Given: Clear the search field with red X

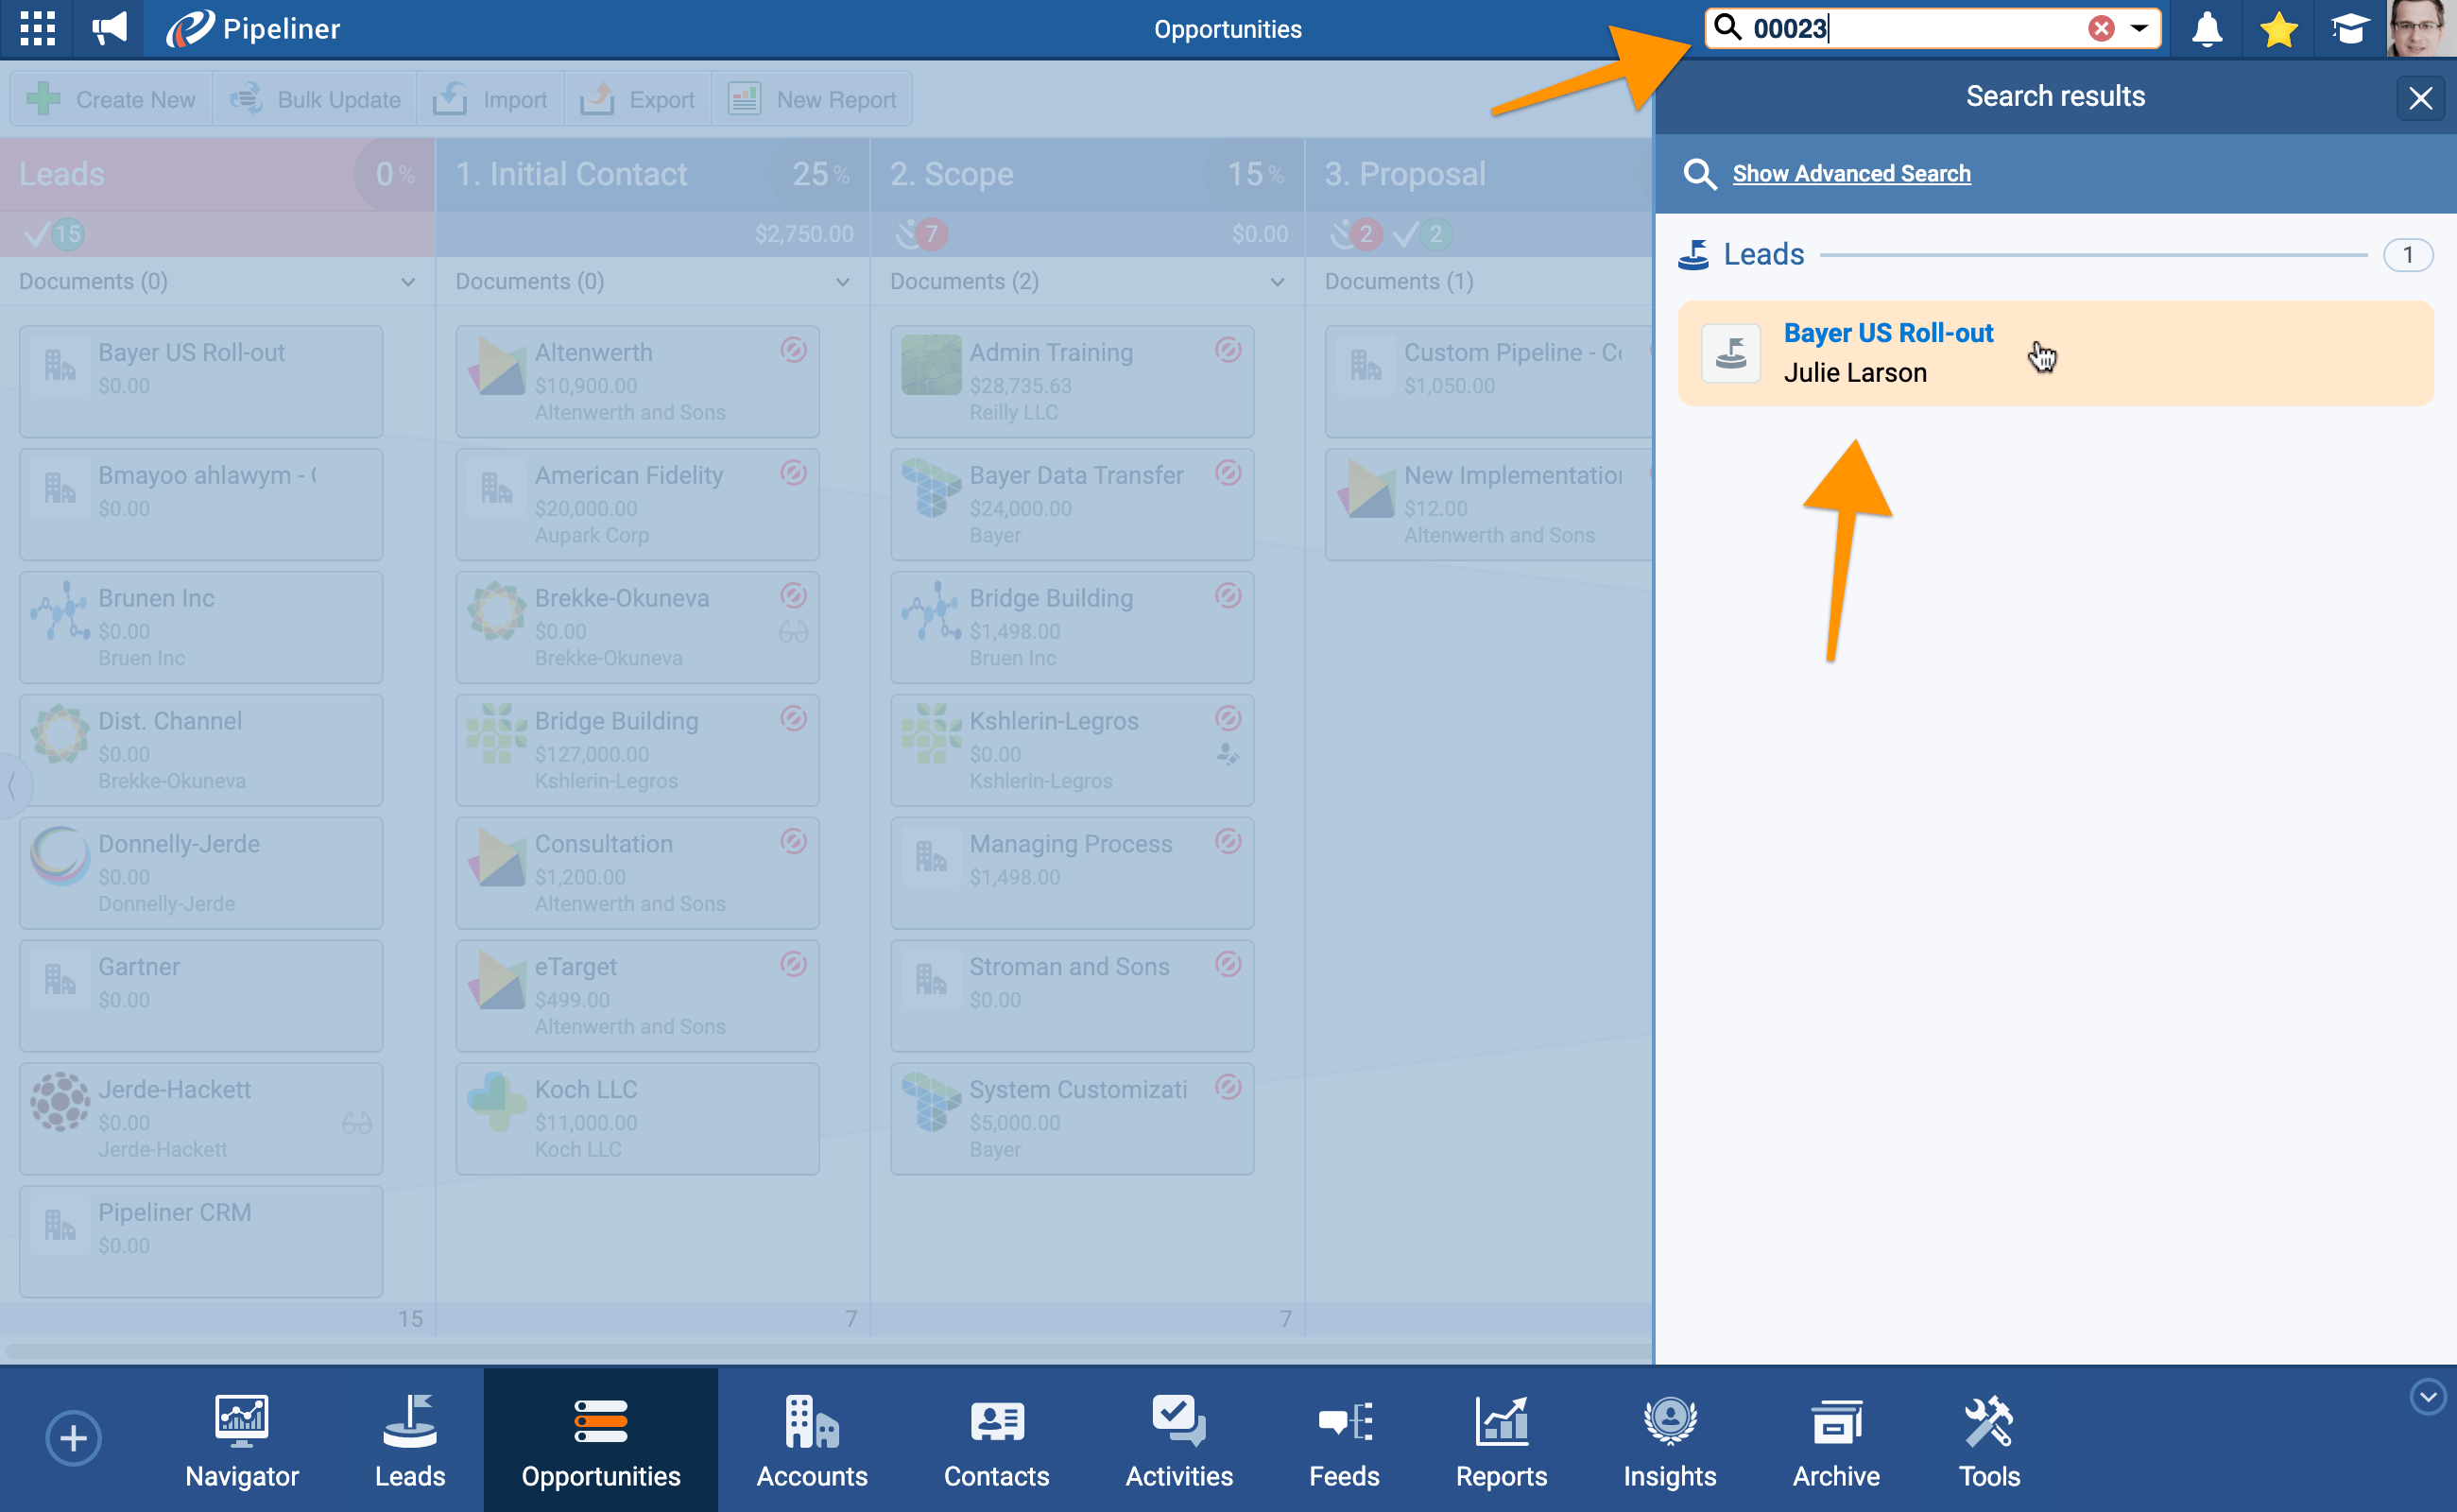Looking at the screenshot, I should (x=2100, y=29).
